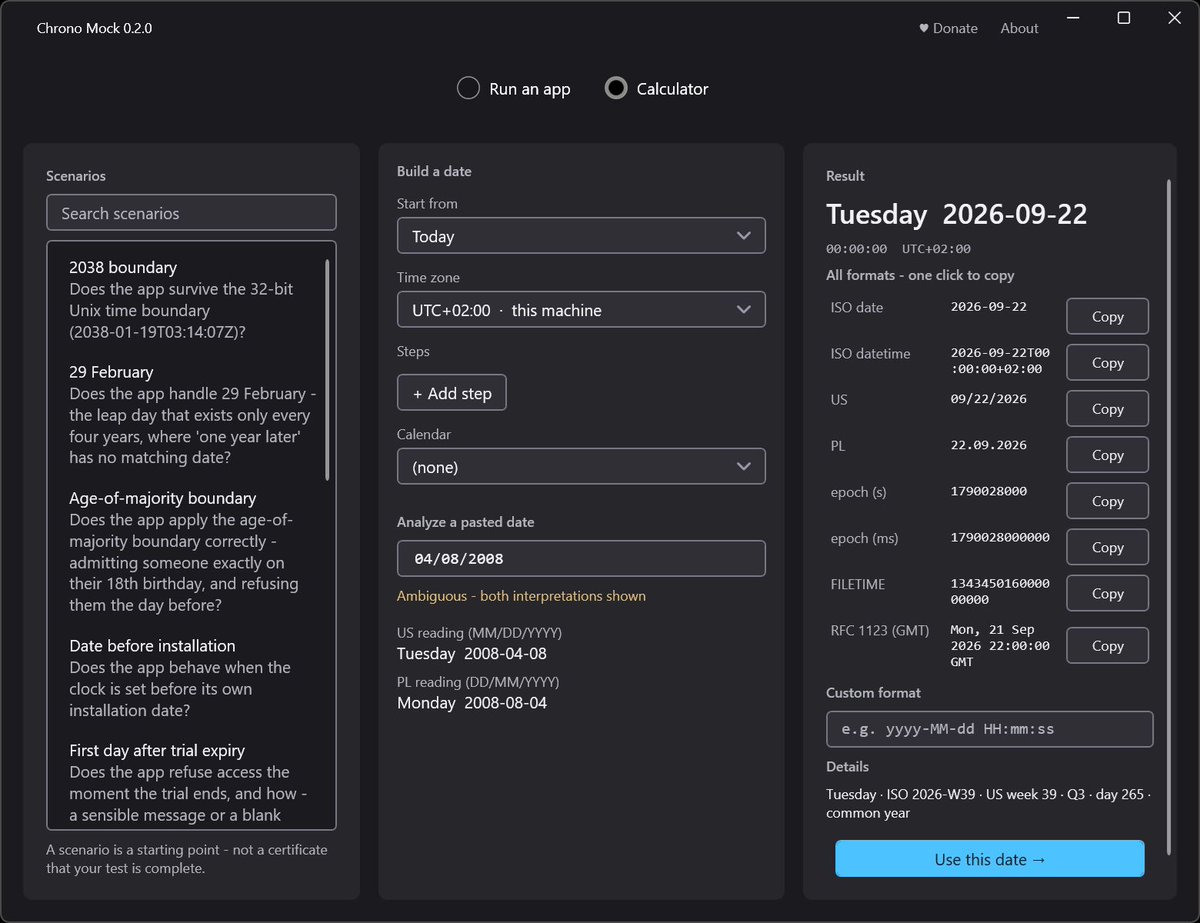Viewport: 1200px width, 923px height.
Task: Click the scenarios list scrollbar
Action: (x=327, y=370)
